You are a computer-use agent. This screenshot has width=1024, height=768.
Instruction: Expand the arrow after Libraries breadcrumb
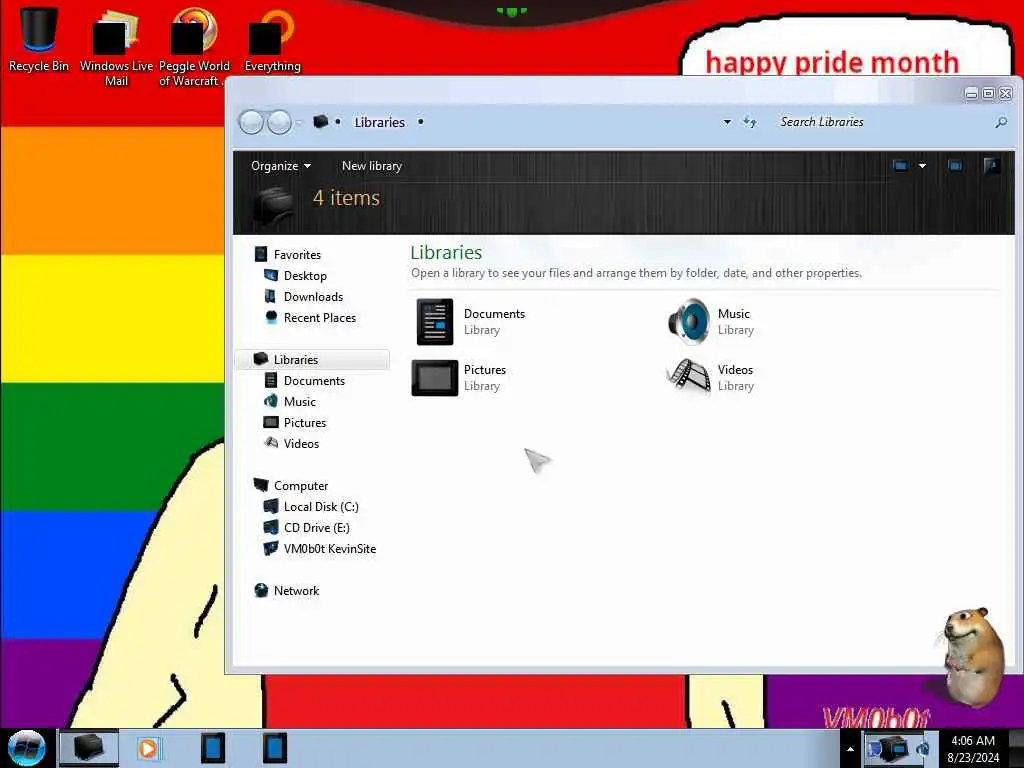[421, 121]
